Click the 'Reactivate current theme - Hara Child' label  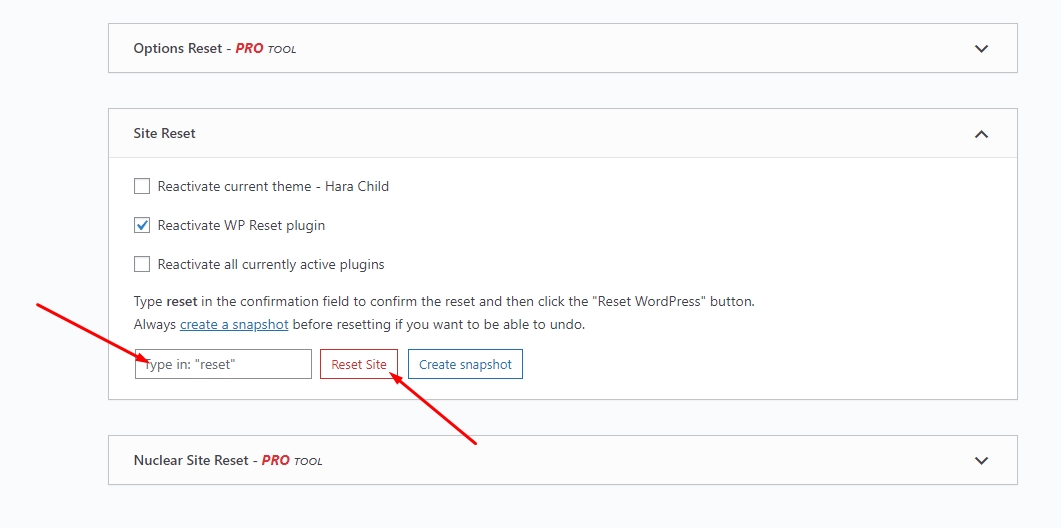pyautogui.click(x=273, y=186)
